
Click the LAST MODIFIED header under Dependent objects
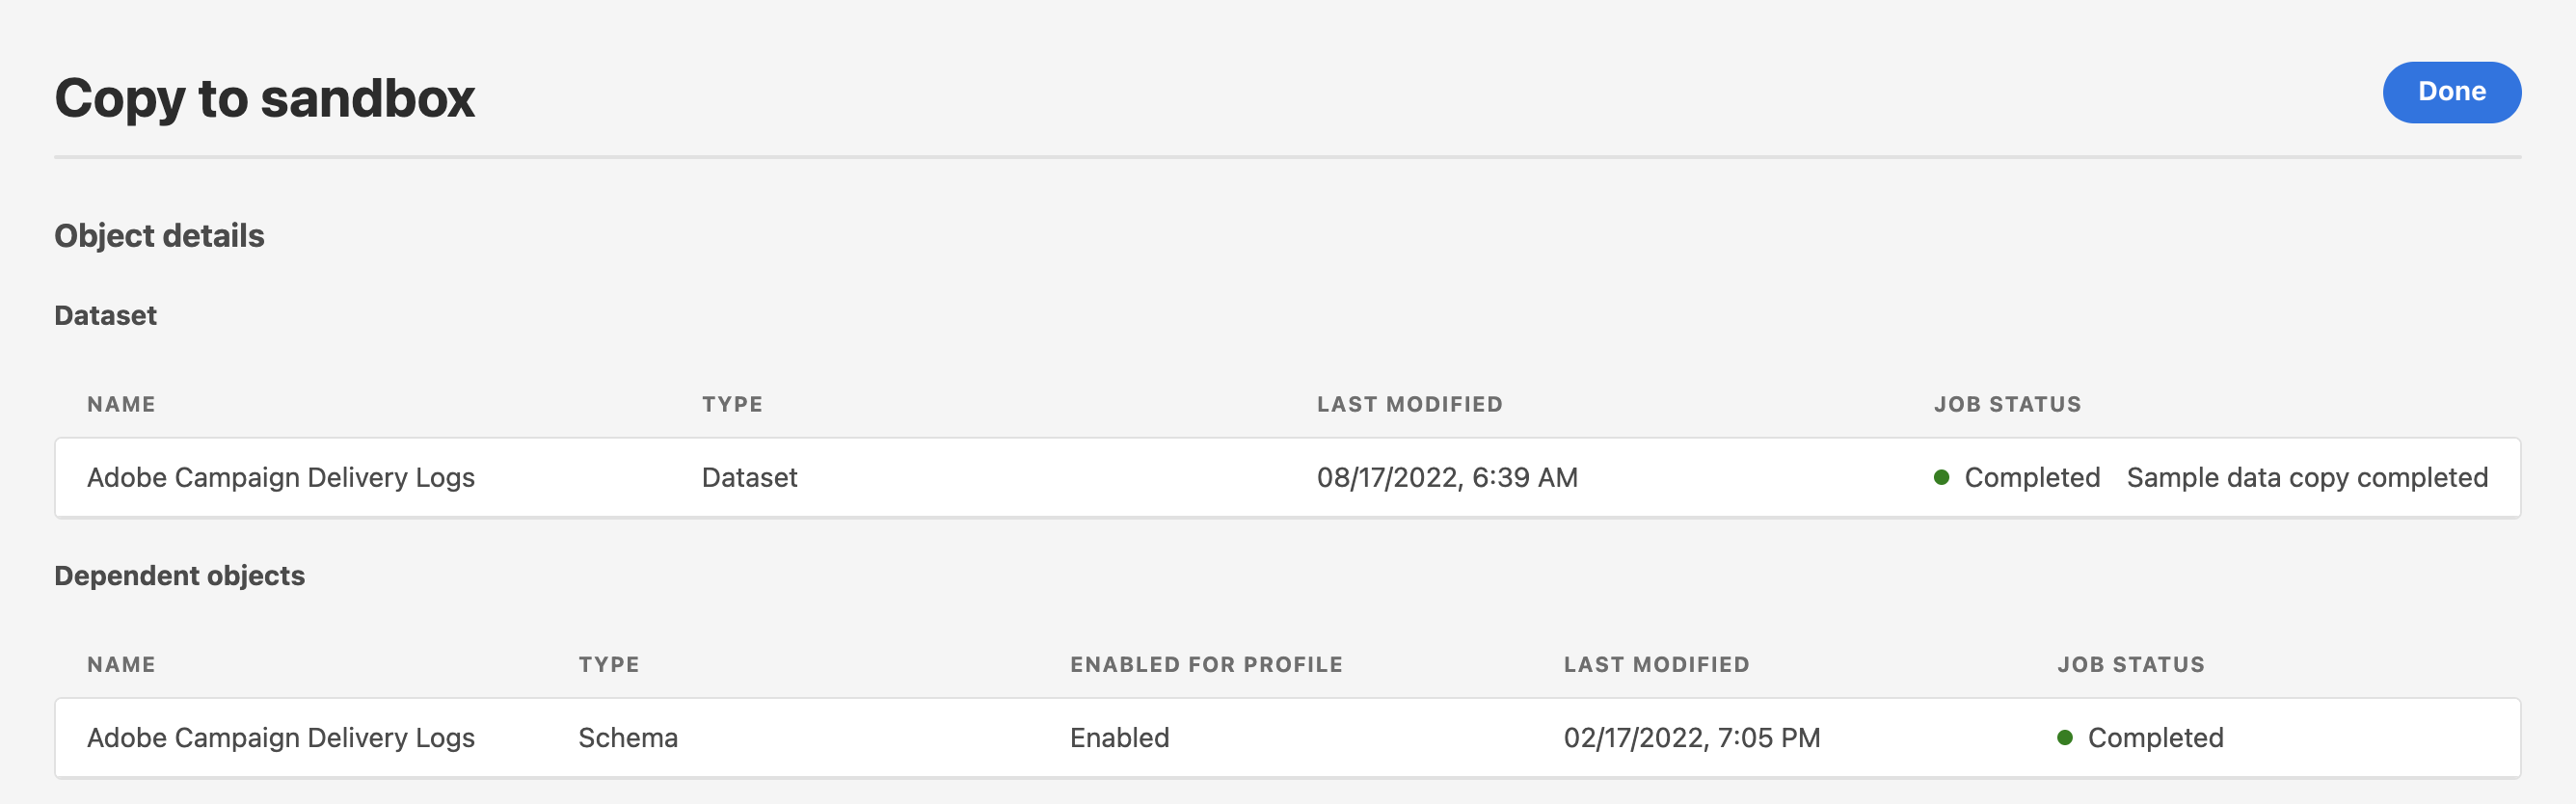(x=1656, y=664)
